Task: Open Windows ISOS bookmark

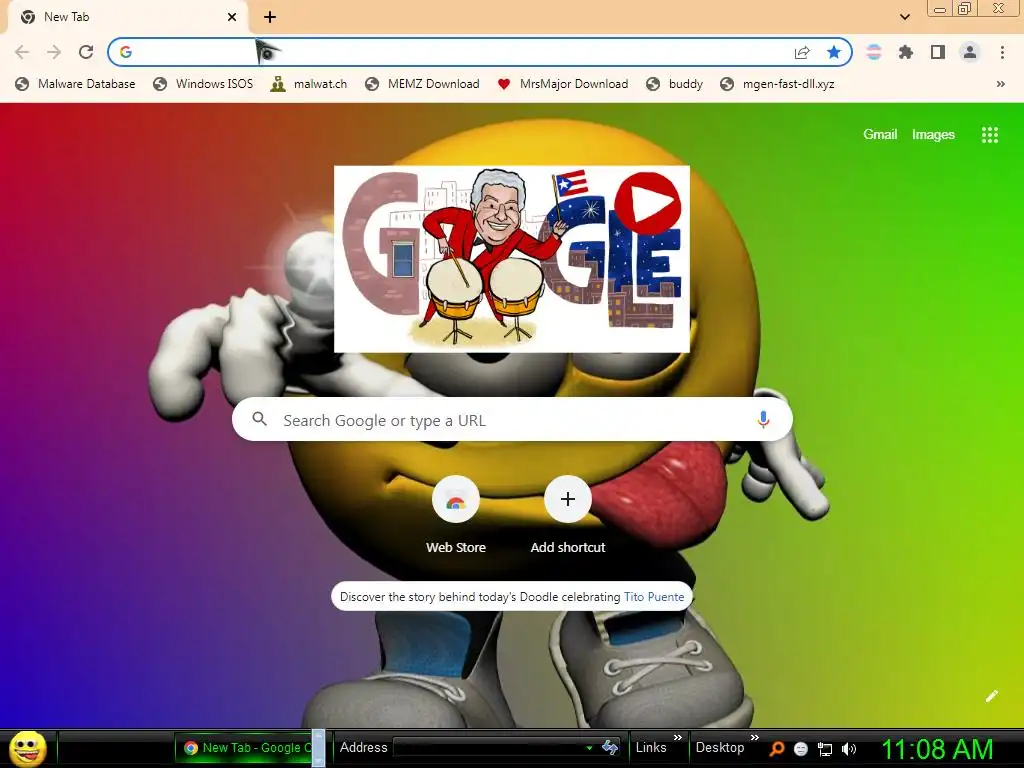Action: (202, 84)
